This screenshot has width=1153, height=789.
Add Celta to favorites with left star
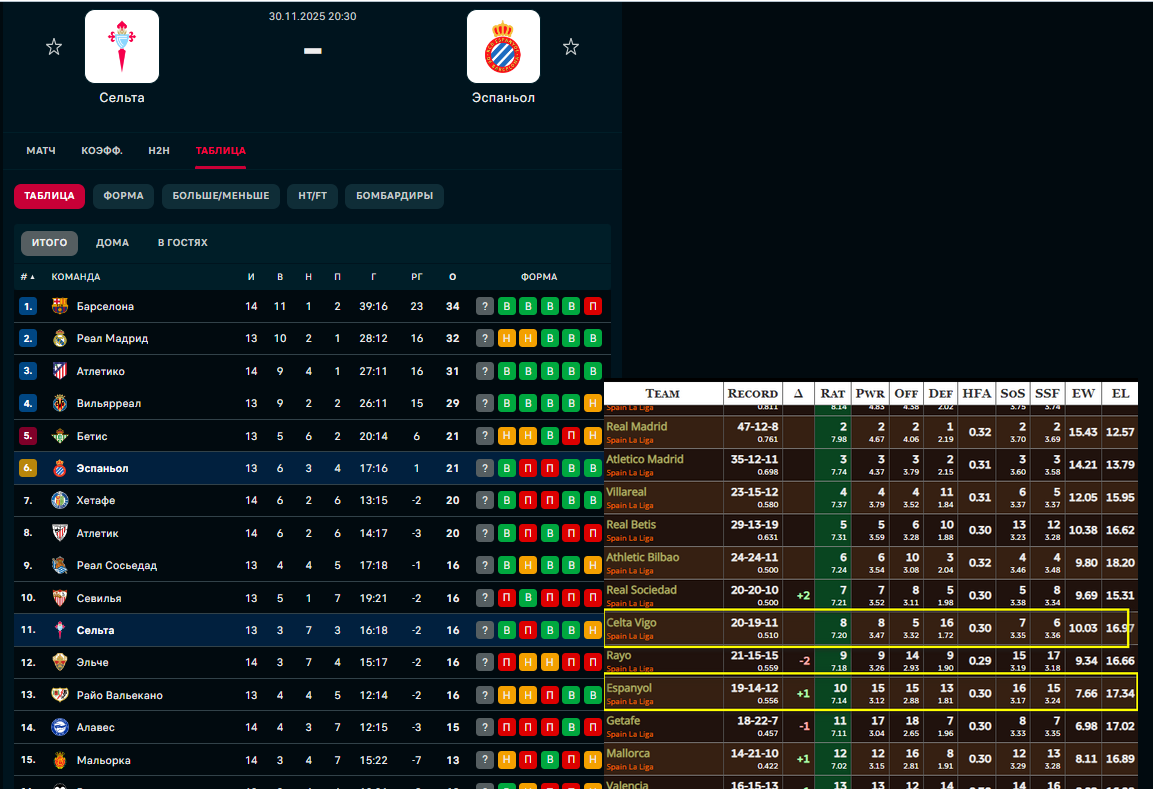tap(54, 47)
